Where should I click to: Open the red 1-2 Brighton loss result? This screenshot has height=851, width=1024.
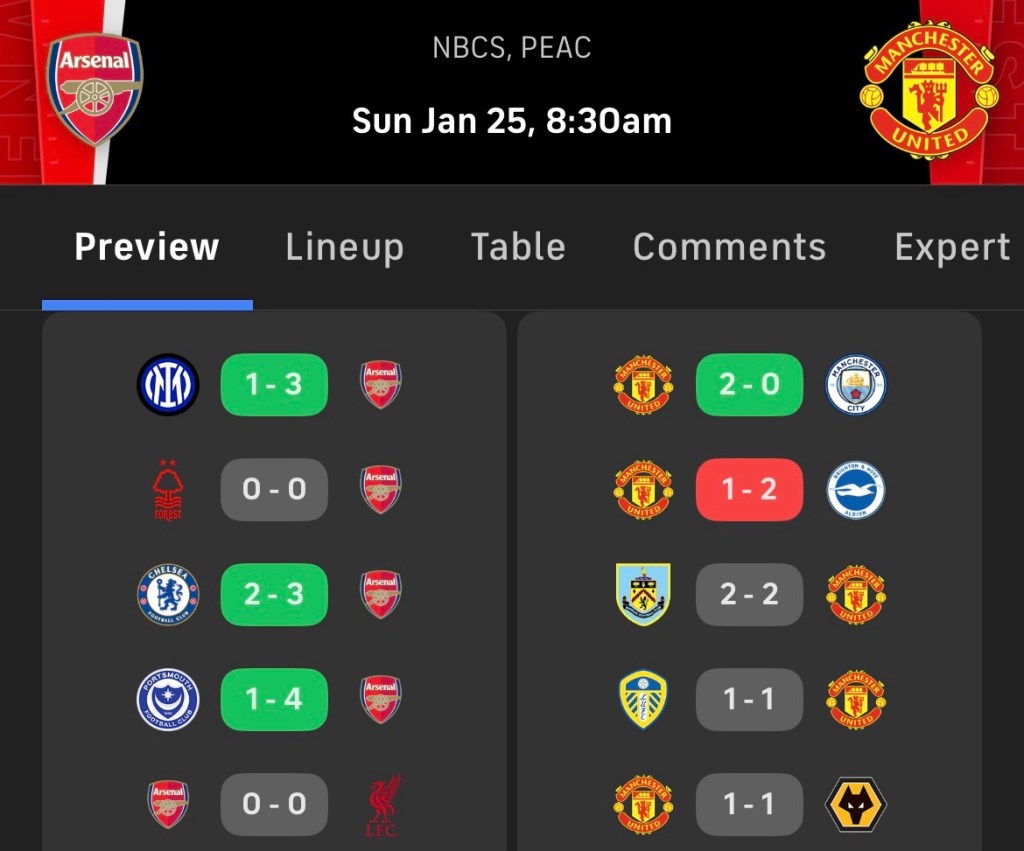(749, 490)
